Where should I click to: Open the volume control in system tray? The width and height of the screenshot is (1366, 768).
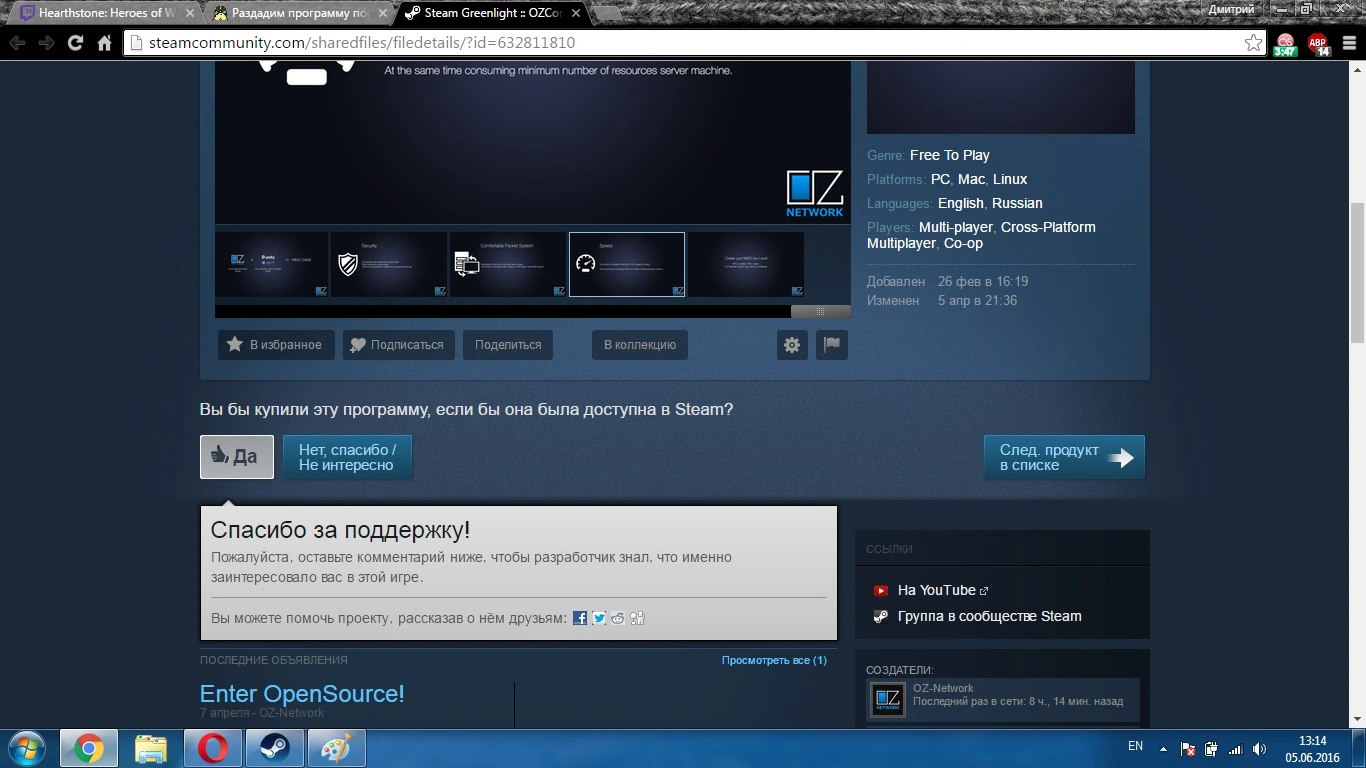[x=1260, y=749]
